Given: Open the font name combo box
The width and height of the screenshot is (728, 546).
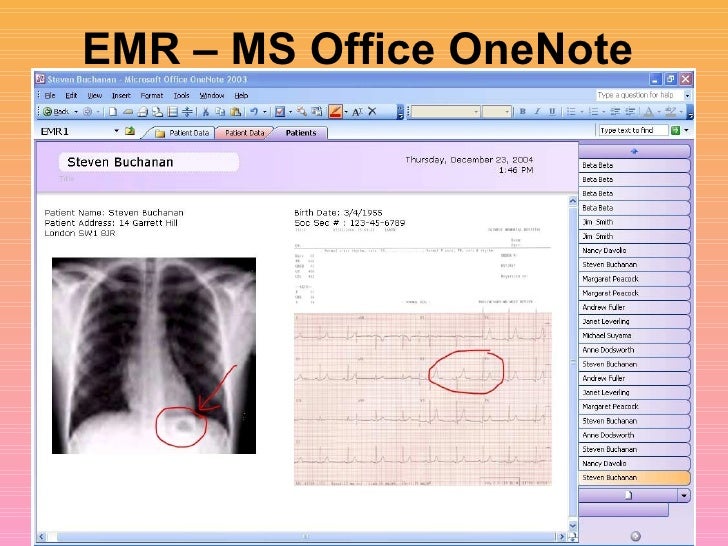Looking at the screenshot, I should pos(445,112).
